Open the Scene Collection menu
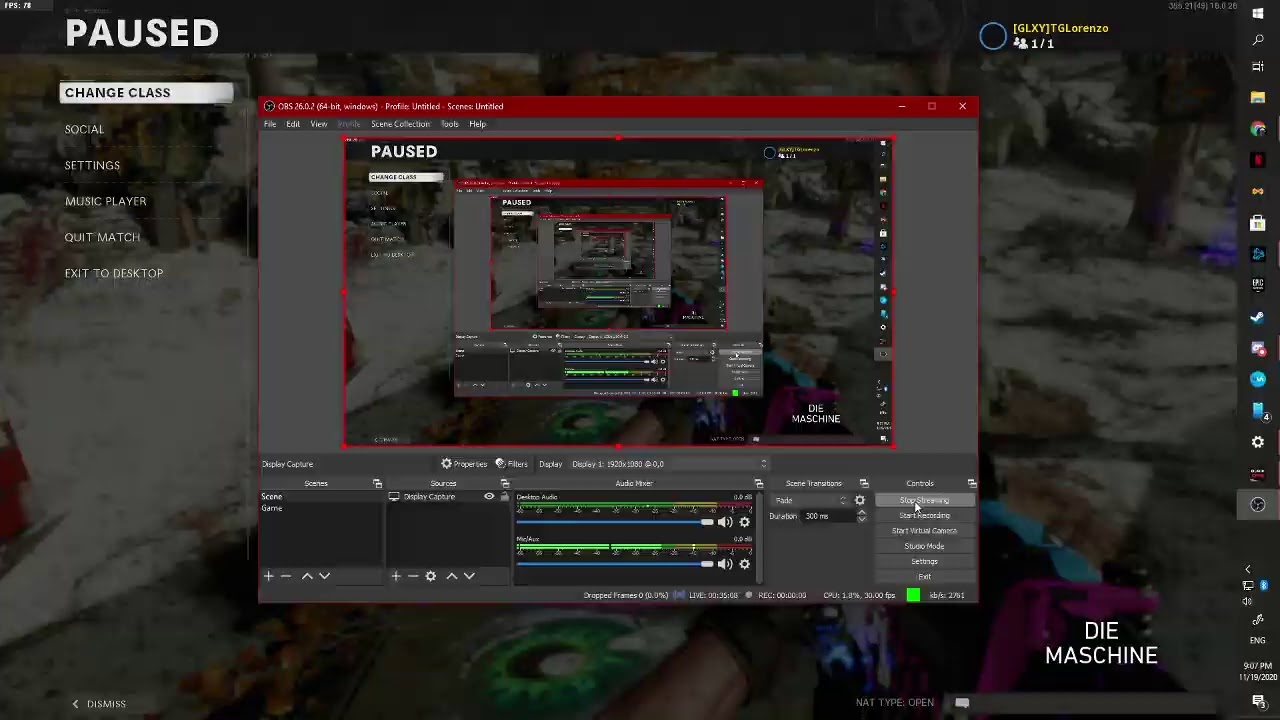 click(x=400, y=124)
